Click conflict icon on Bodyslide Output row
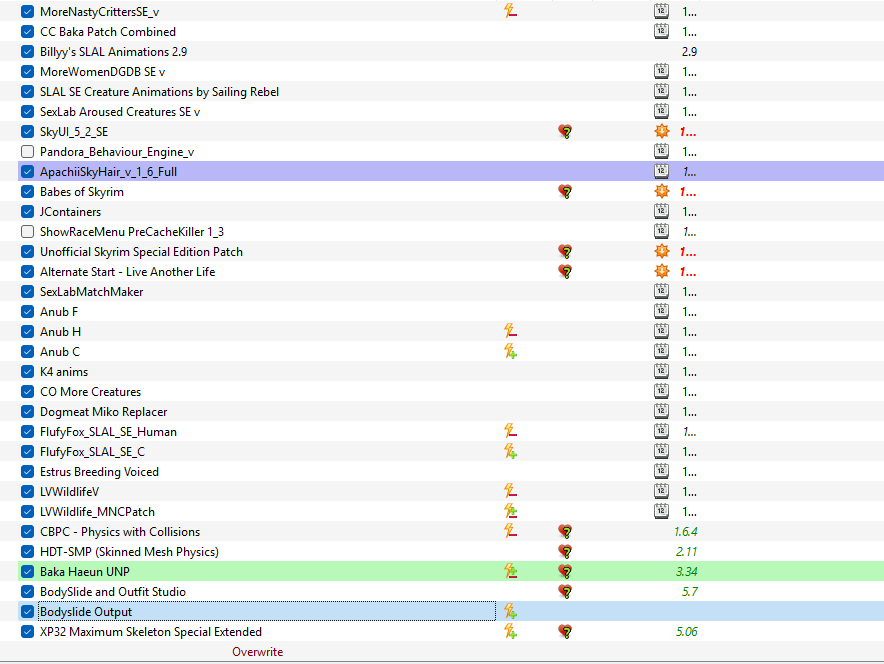The height and width of the screenshot is (664, 884). [x=510, y=612]
